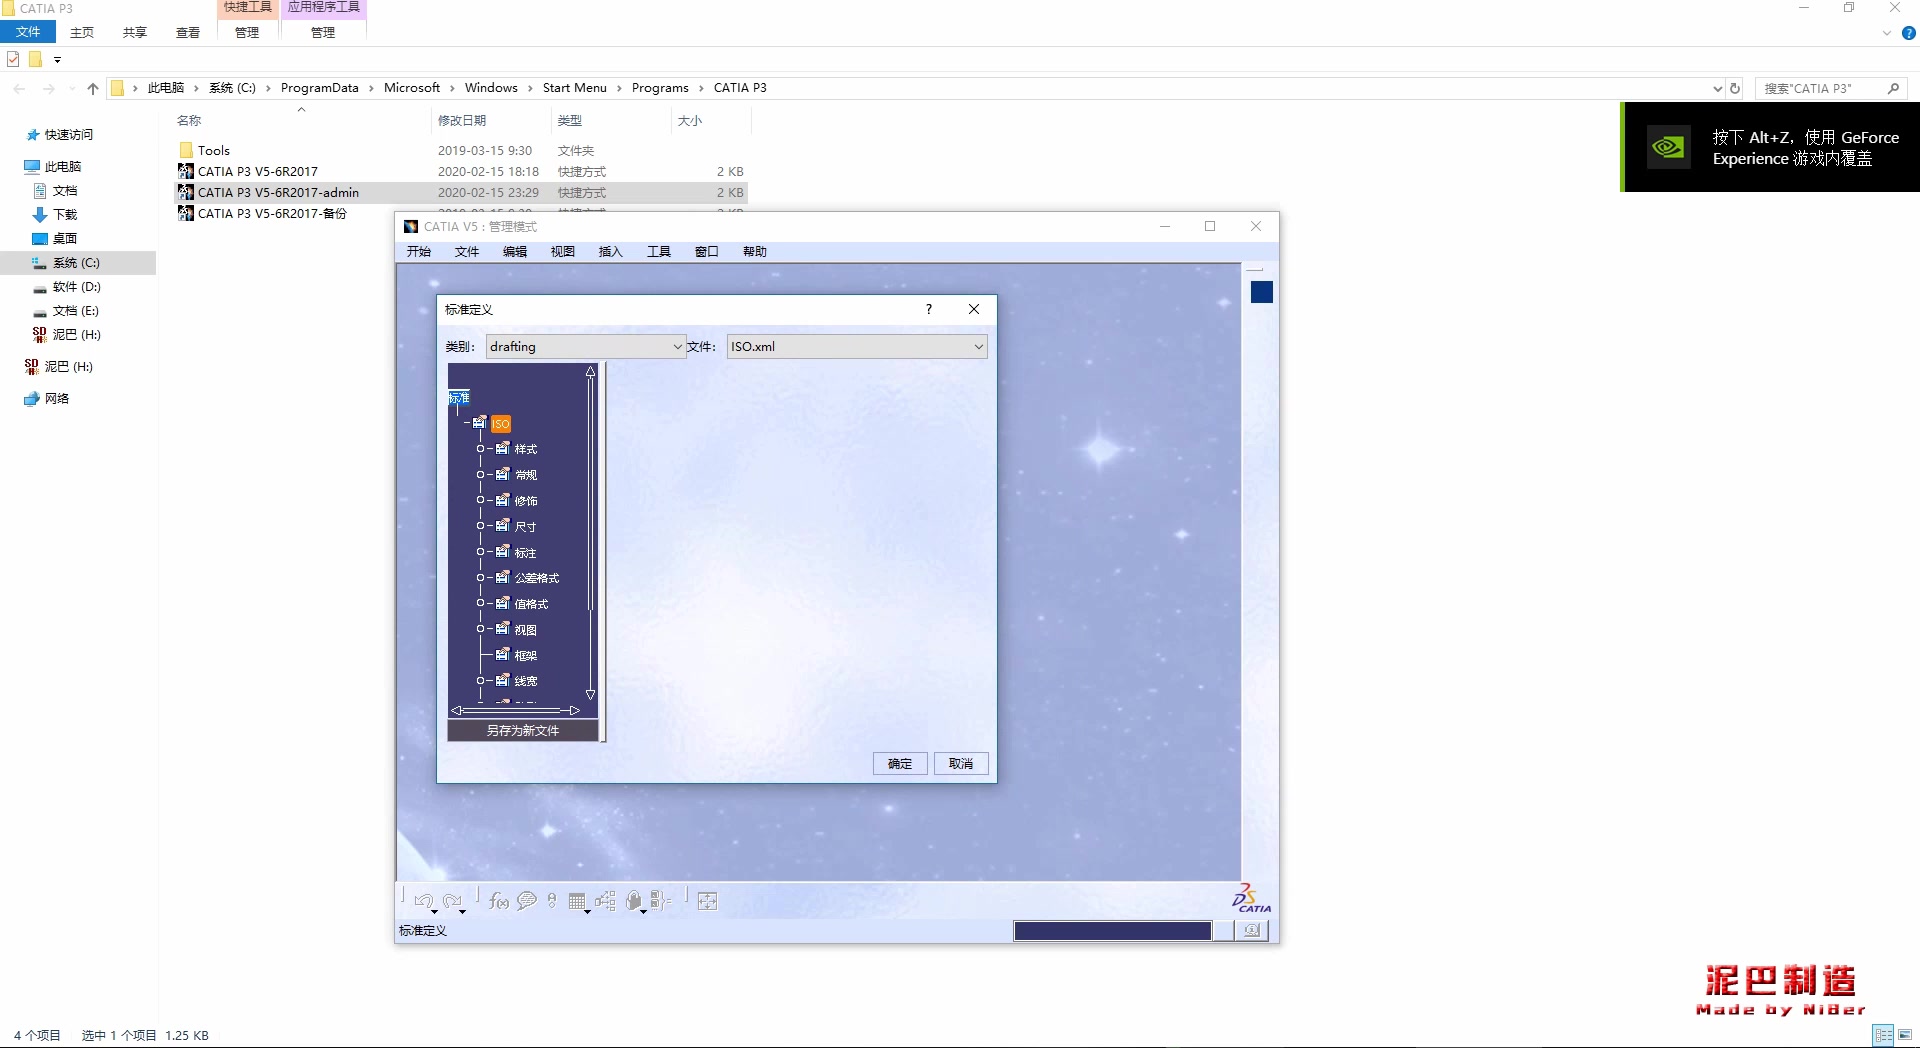Open the f(x) Formula tool
Image resolution: width=1920 pixels, height=1048 pixels.
click(x=499, y=901)
